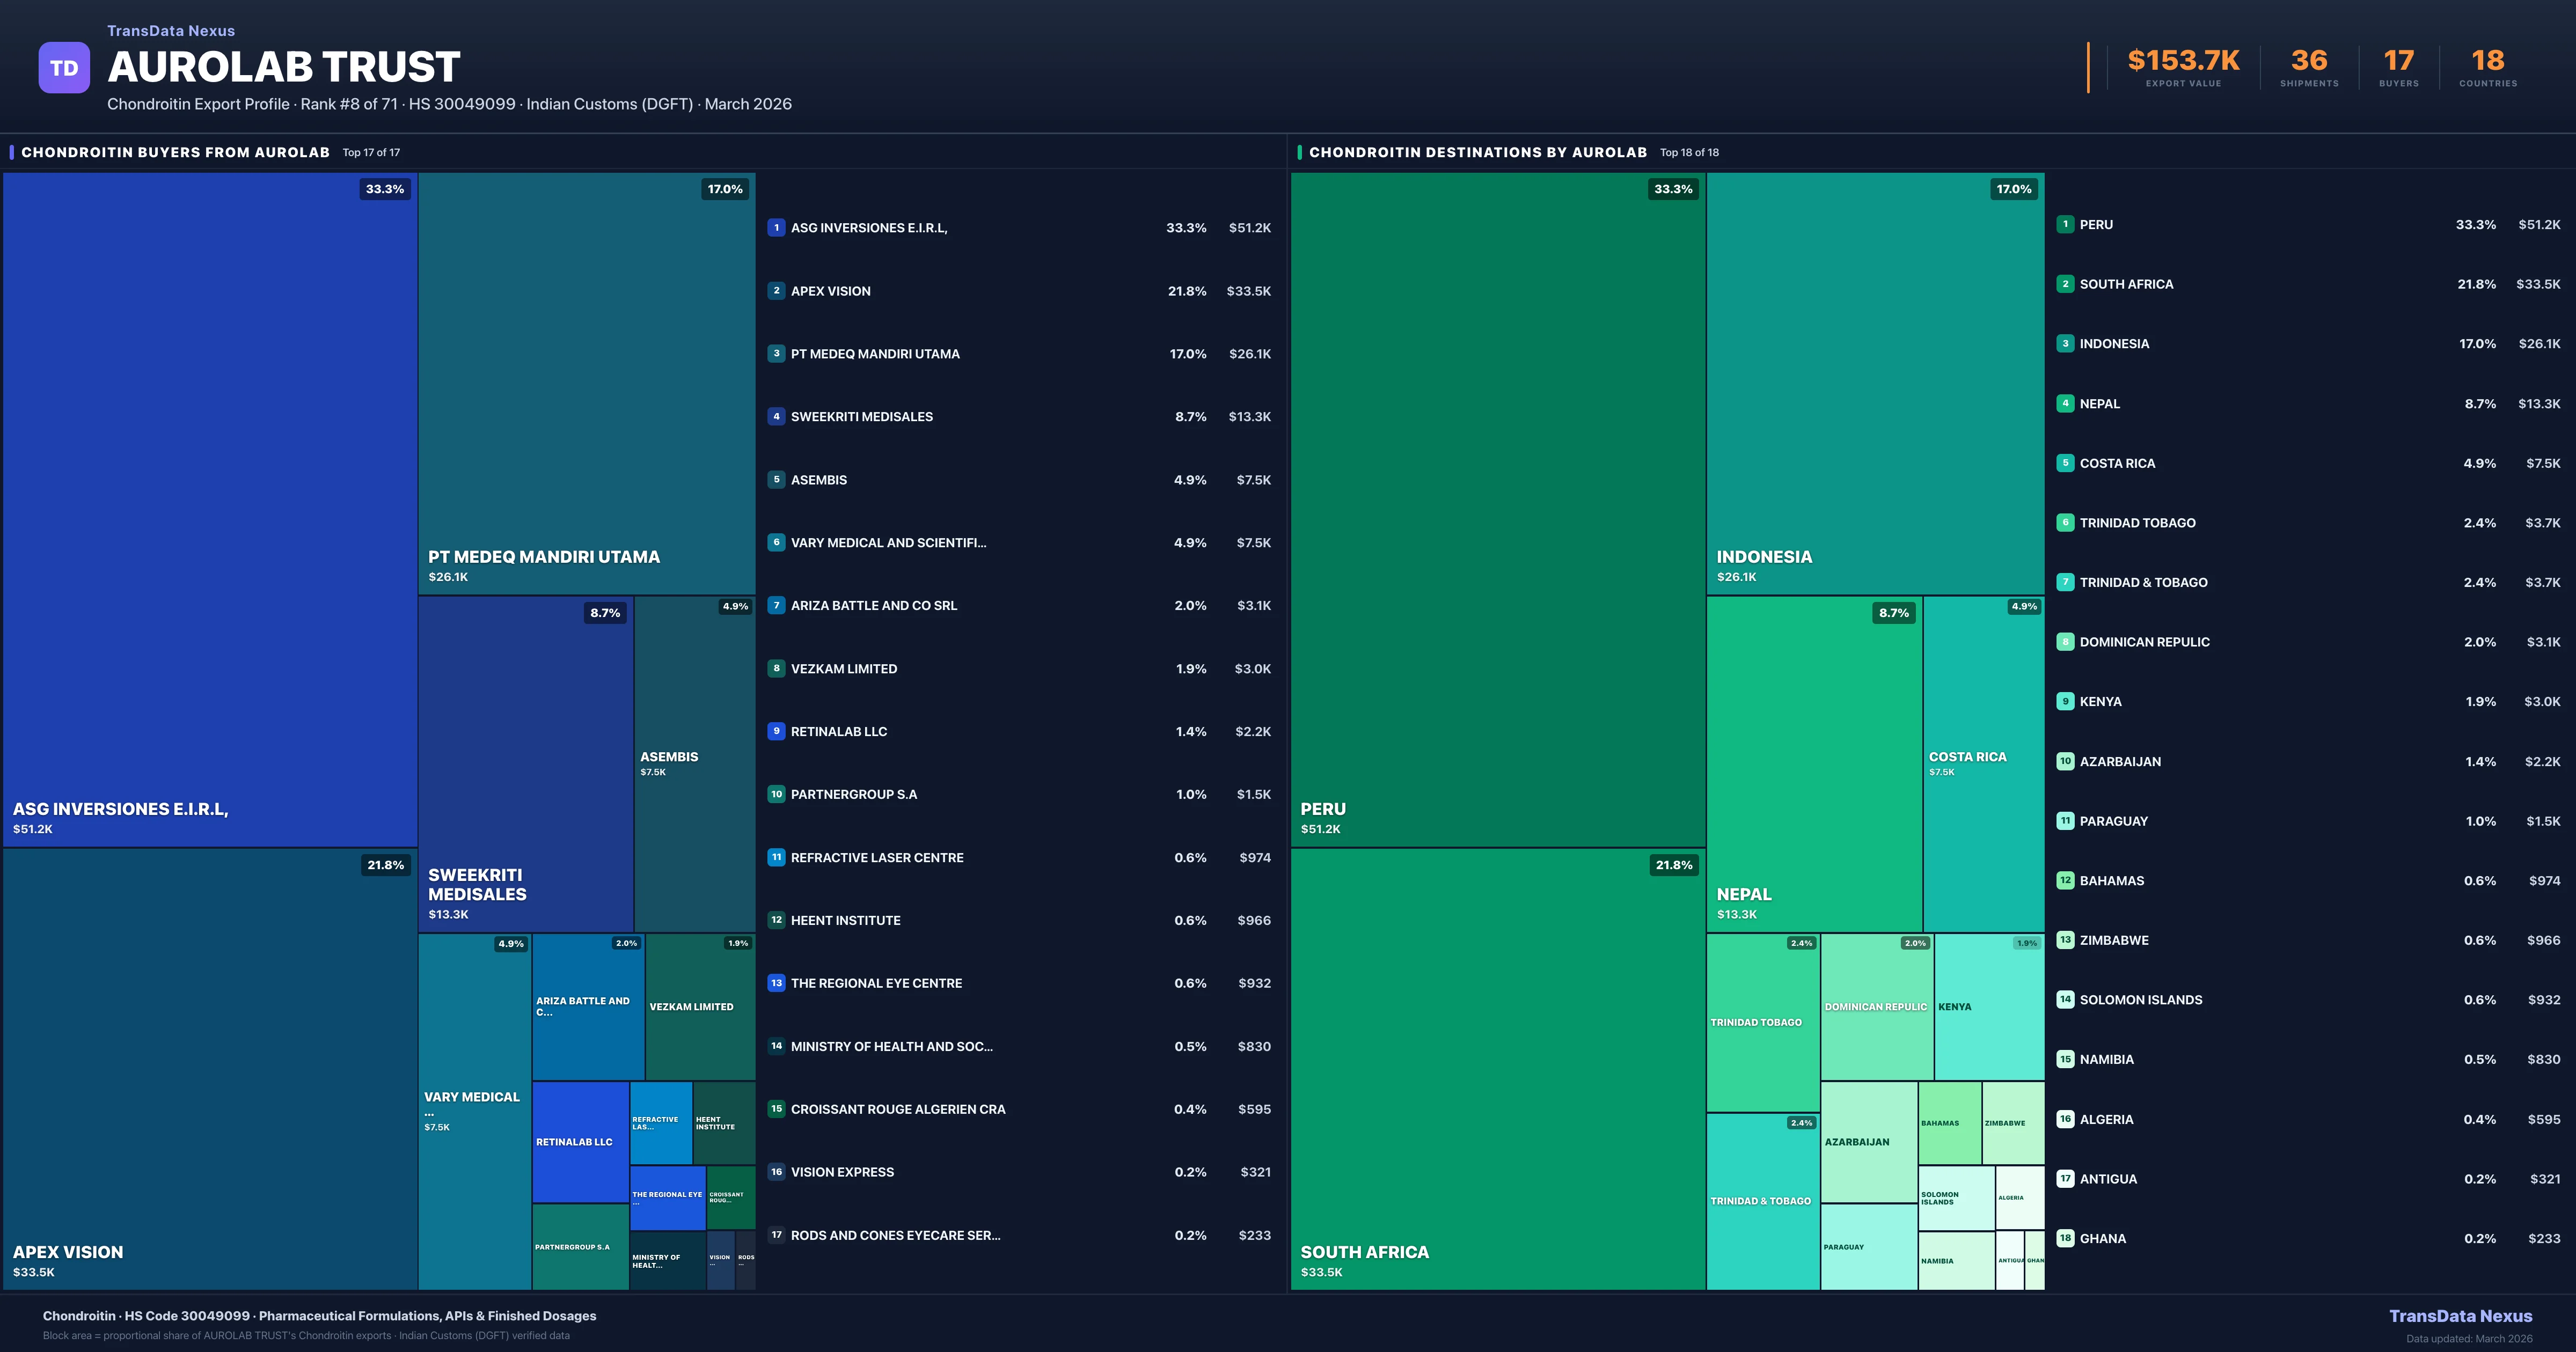Click rank badge 18 beside GHANA
Viewport: 2576px width, 1352px height.
(2065, 1238)
